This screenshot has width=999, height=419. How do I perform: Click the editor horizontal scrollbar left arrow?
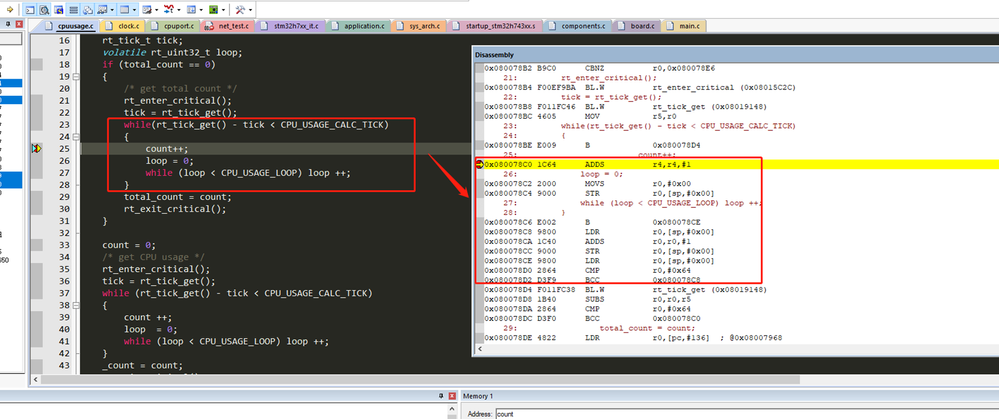[x=35, y=380]
